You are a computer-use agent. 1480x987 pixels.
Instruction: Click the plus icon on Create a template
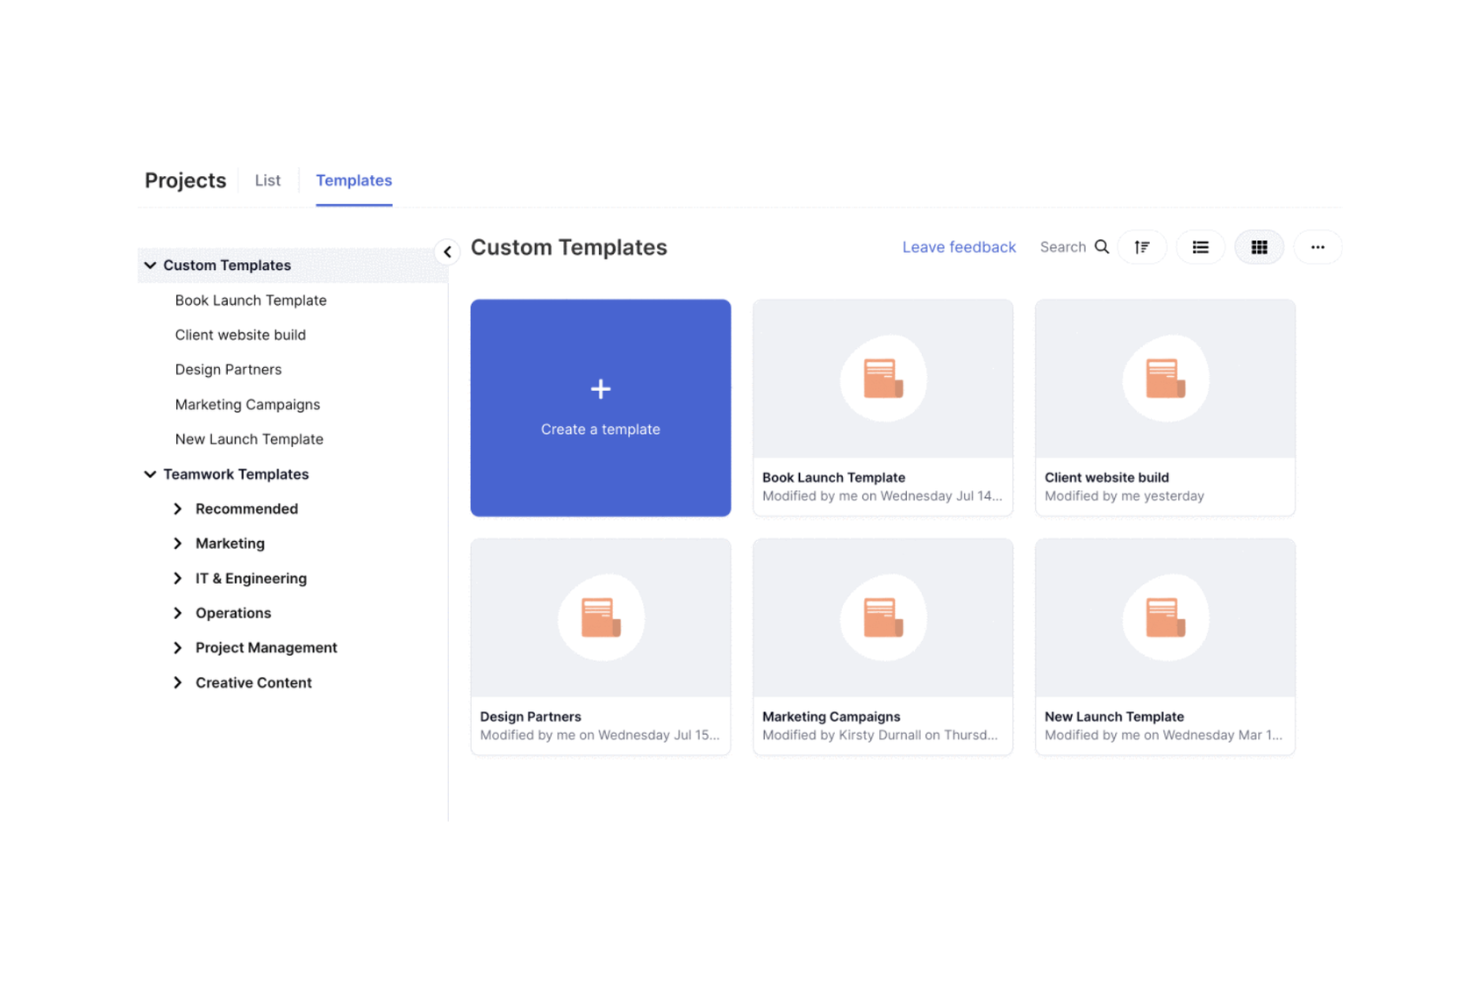[x=600, y=389]
